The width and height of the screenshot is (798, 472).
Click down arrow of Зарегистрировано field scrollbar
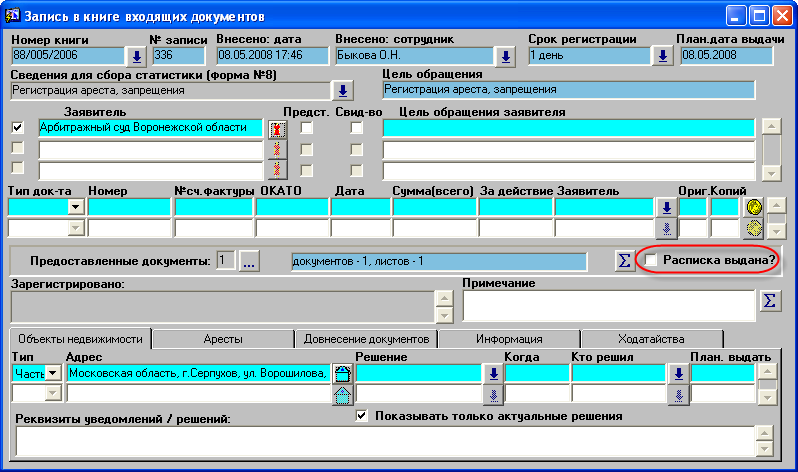[x=444, y=316]
